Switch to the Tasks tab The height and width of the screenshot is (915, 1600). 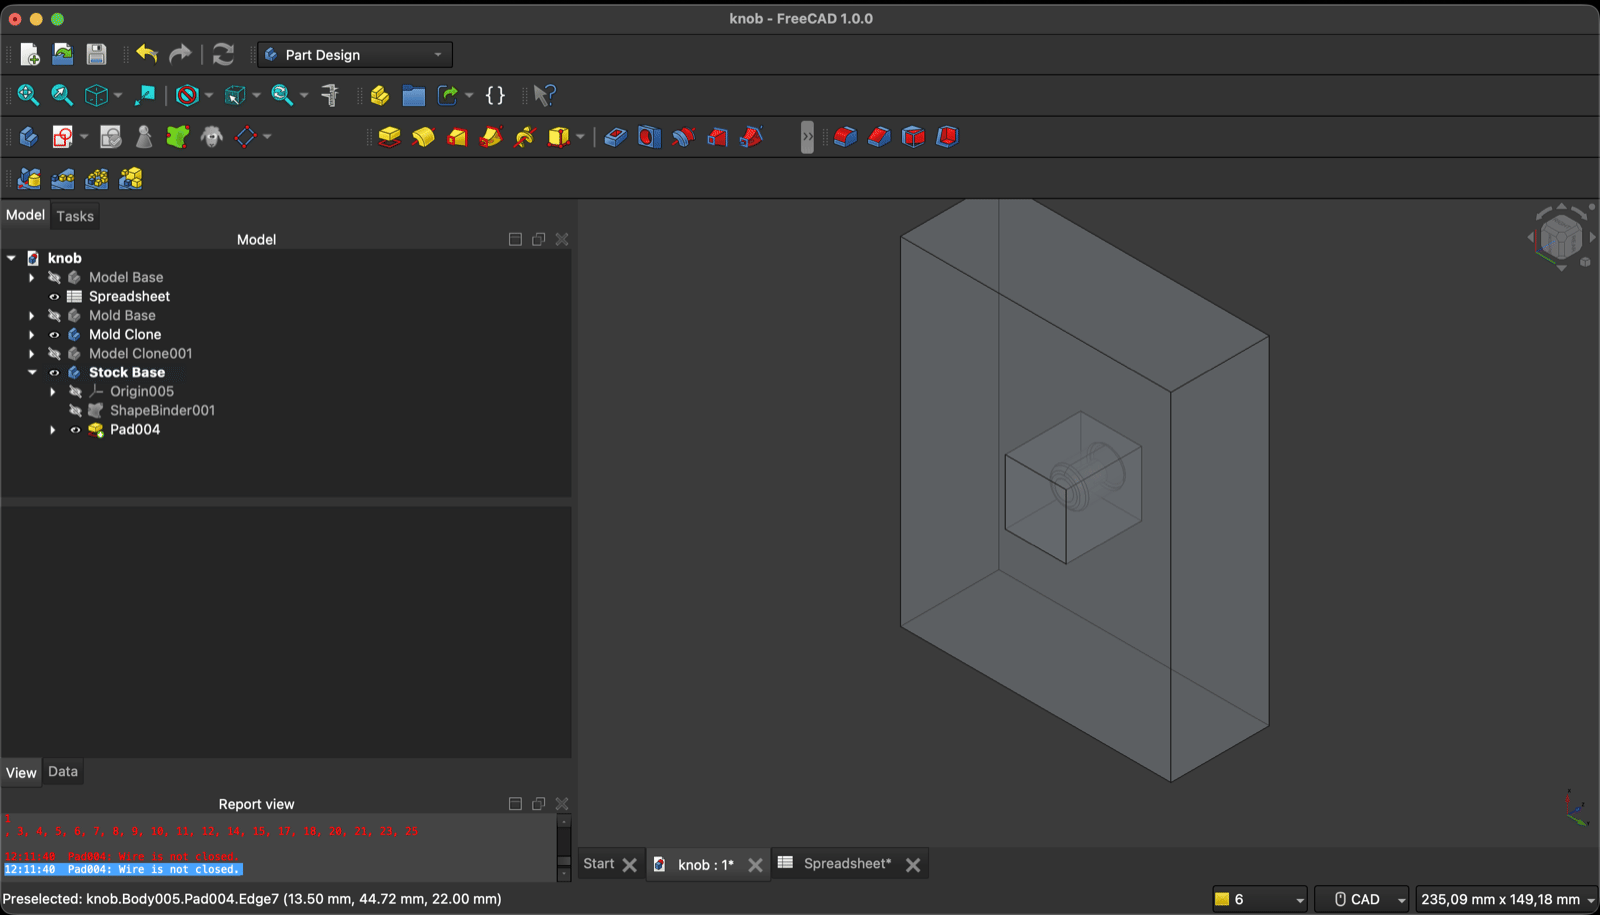click(x=75, y=216)
